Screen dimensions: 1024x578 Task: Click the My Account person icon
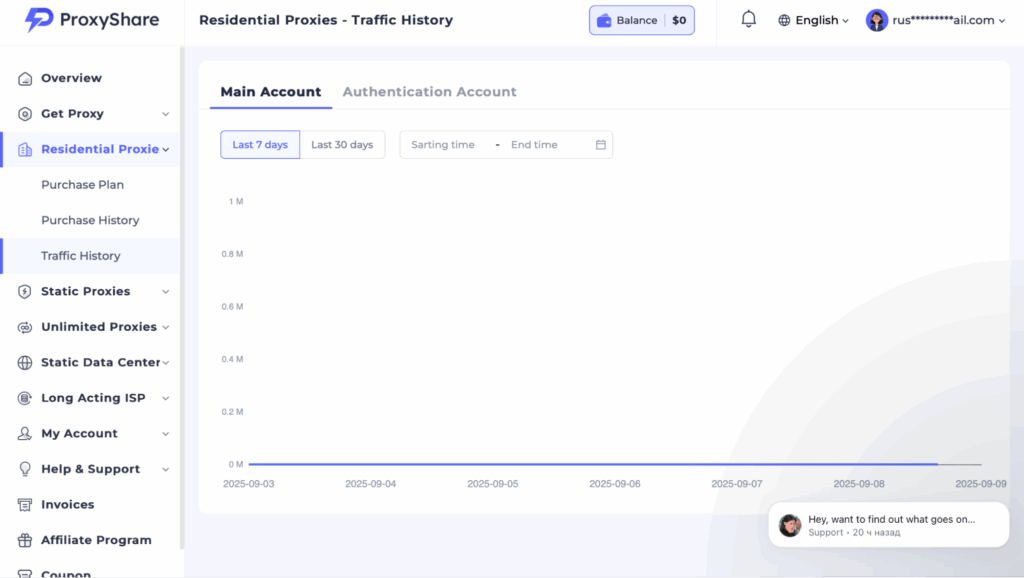pyautogui.click(x=25, y=434)
